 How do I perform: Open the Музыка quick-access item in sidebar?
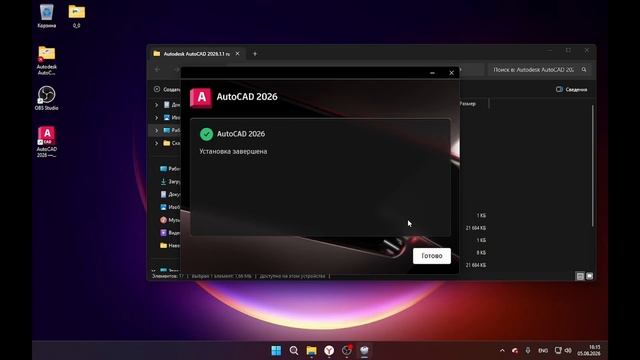170,220
